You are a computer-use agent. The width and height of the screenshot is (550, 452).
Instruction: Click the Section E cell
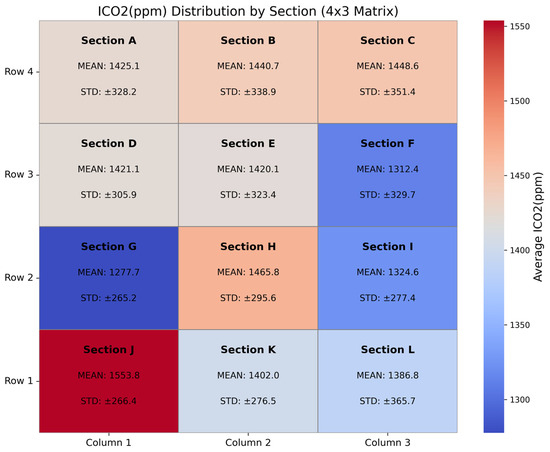248,175
